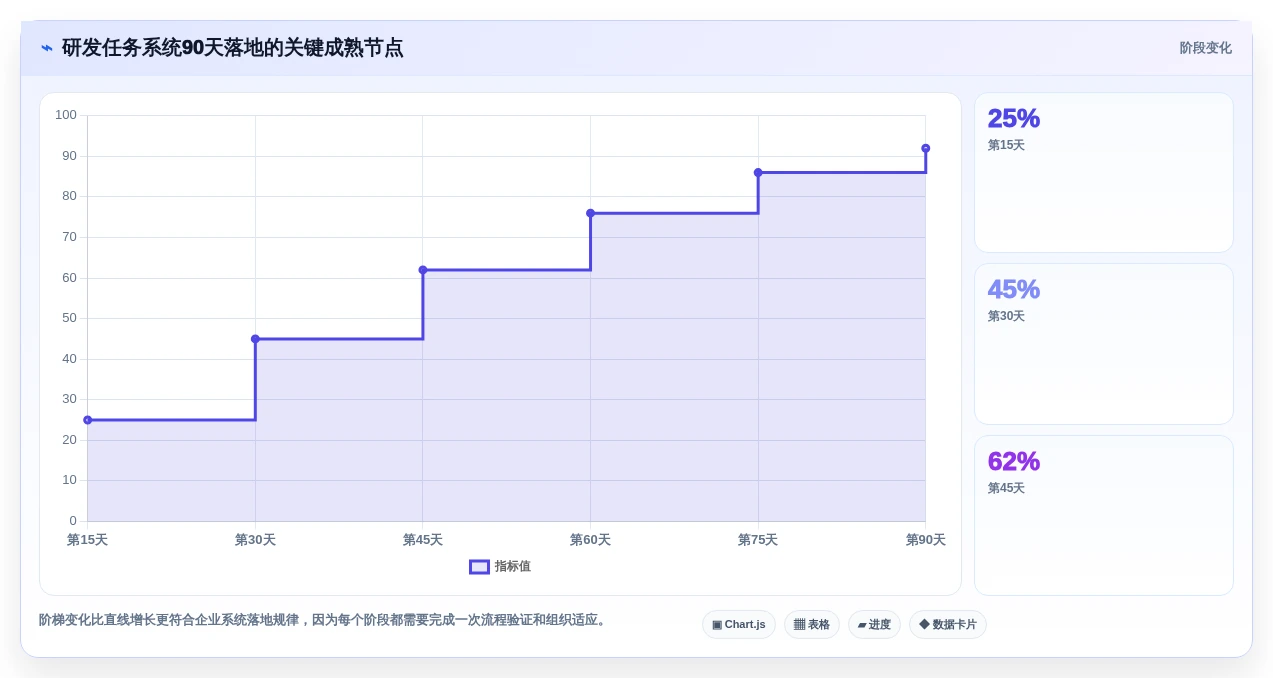
Task: Click y-axis label 50
Action: [x=69, y=318]
